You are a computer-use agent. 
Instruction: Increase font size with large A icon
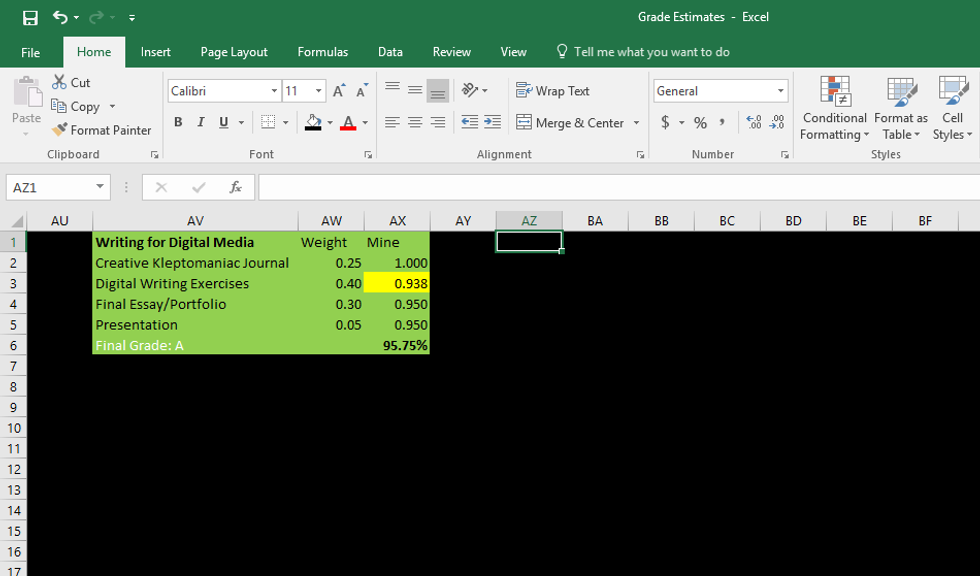338,91
